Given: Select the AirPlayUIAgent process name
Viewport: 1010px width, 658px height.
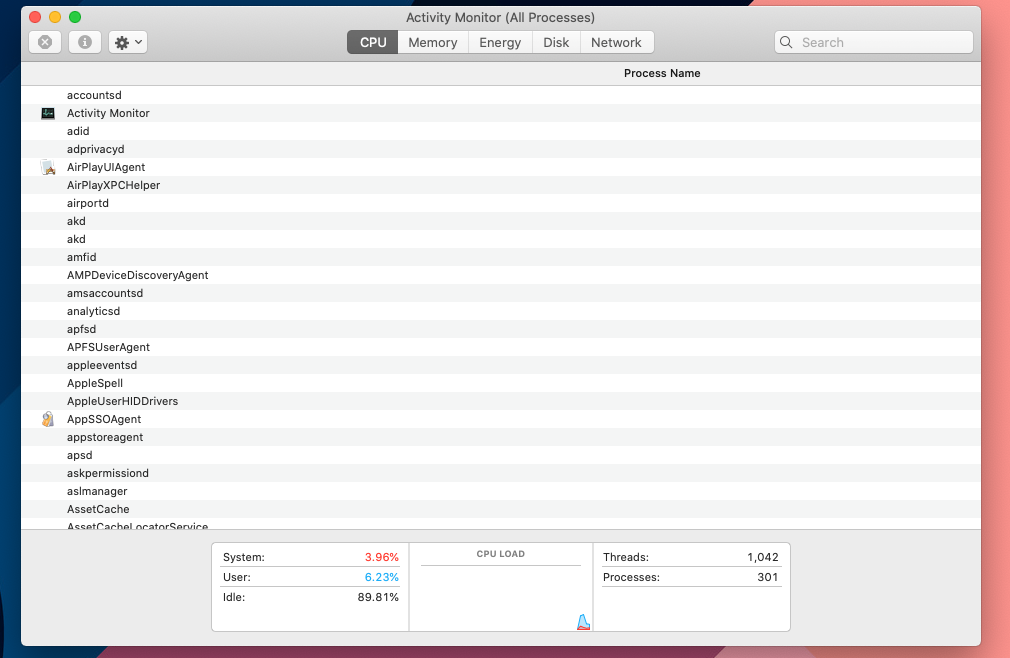Looking at the screenshot, I should pos(106,167).
